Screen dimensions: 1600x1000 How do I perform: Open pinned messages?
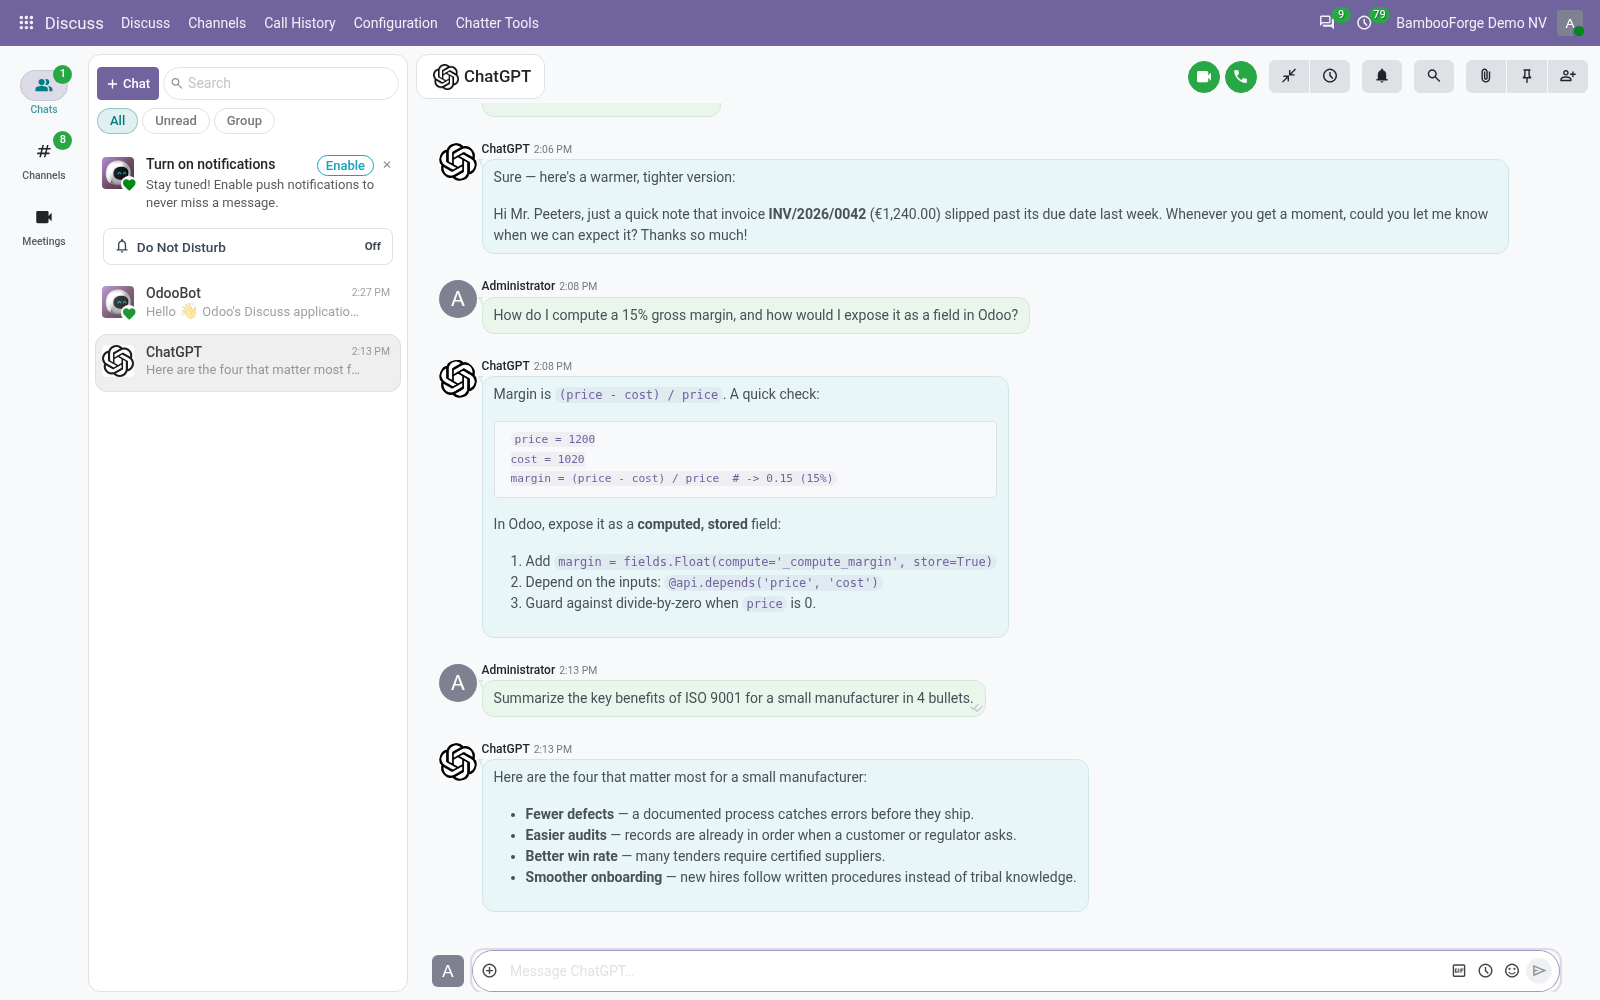click(1527, 76)
